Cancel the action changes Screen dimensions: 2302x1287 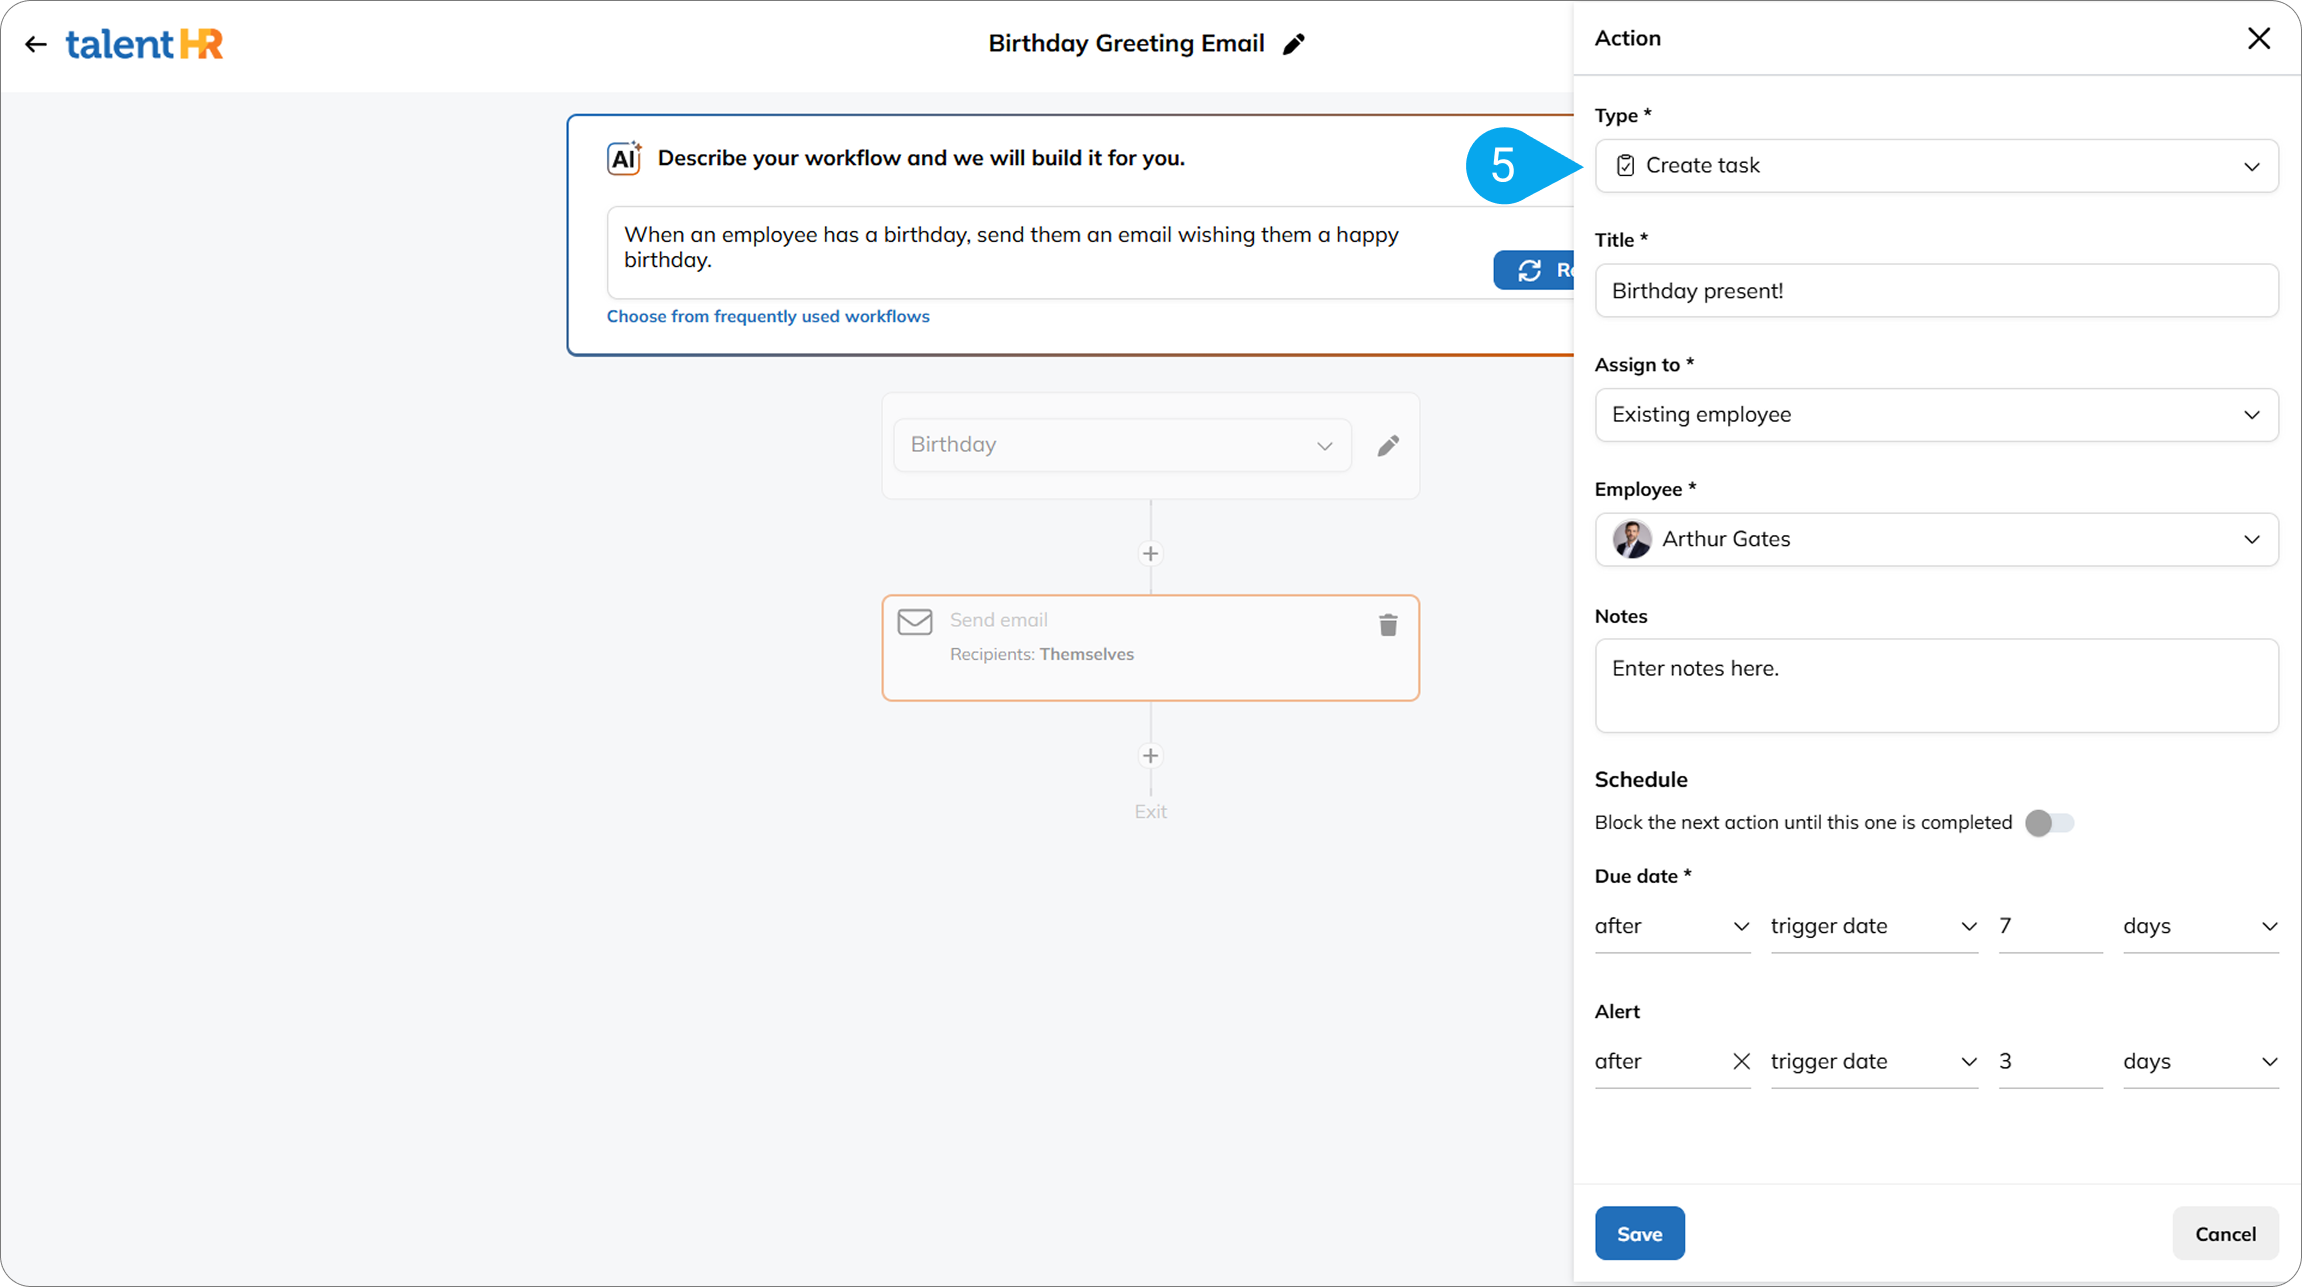(x=2225, y=1234)
